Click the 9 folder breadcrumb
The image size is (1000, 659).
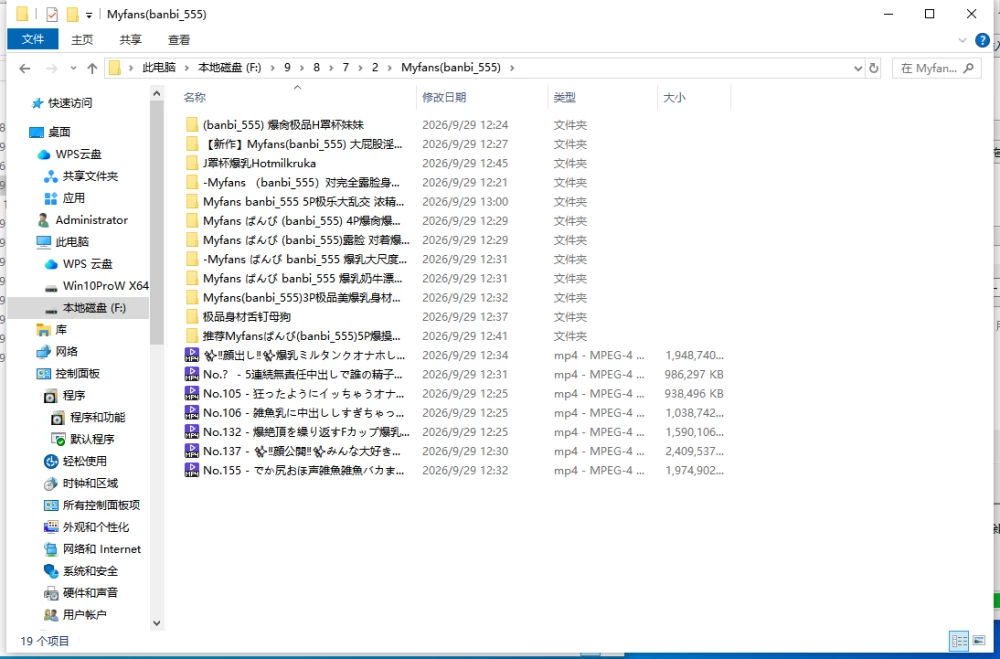287,68
